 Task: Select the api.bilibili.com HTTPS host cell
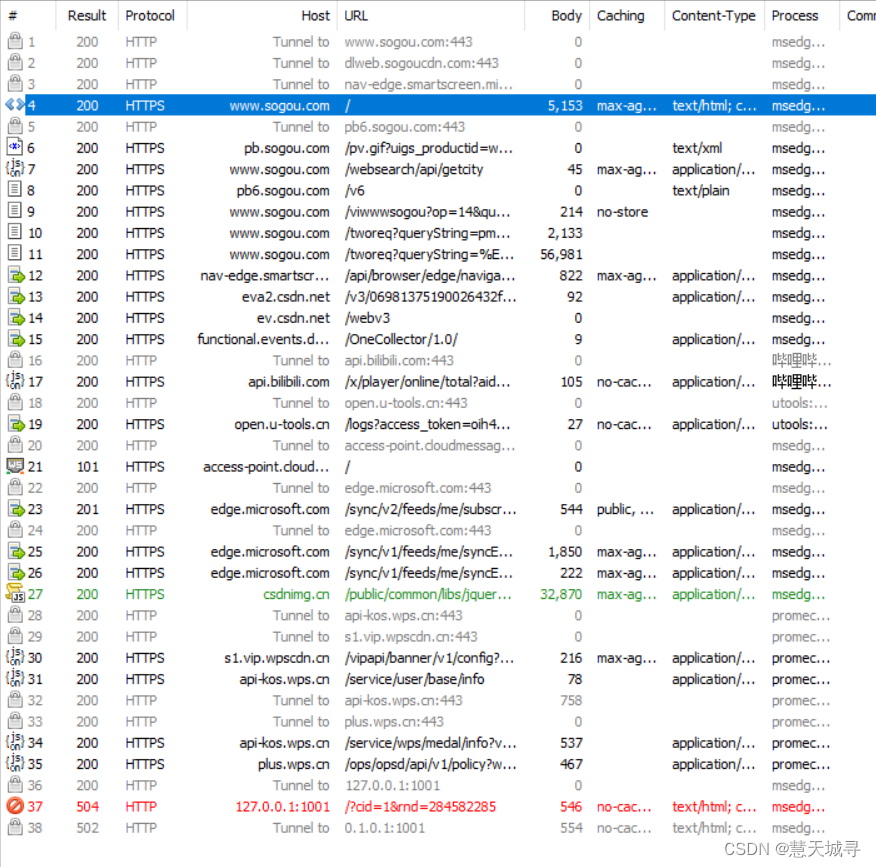289,382
